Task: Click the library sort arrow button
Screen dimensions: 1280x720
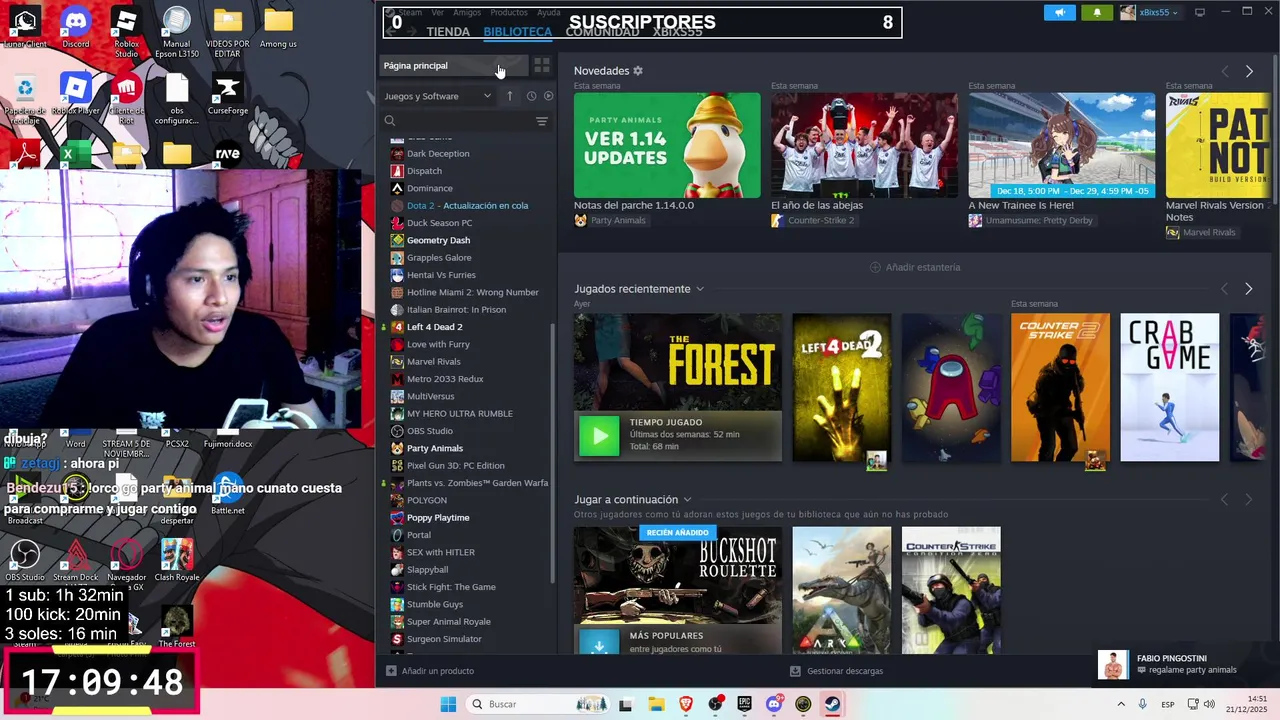Action: (x=509, y=96)
